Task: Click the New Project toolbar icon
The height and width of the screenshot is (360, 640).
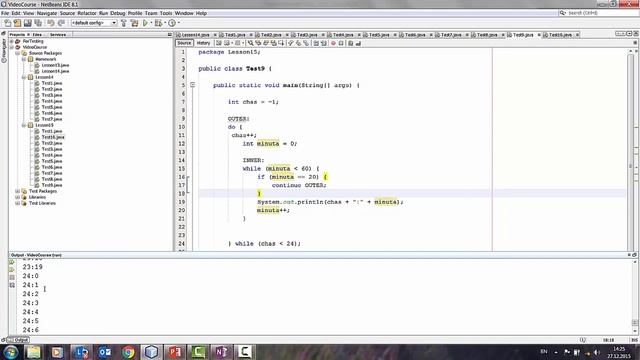Action: point(17,23)
